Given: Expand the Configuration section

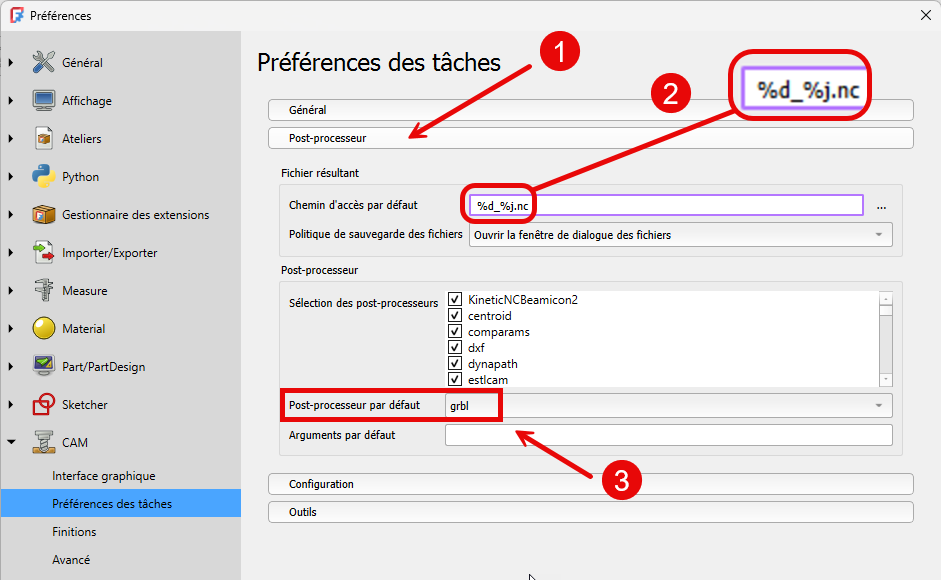Looking at the screenshot, I should coord(591,484).
